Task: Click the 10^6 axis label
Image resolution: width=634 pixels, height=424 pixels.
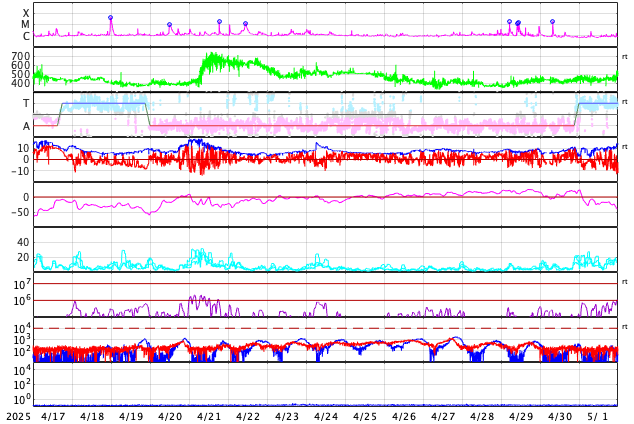Action: [x=22, y=301]
